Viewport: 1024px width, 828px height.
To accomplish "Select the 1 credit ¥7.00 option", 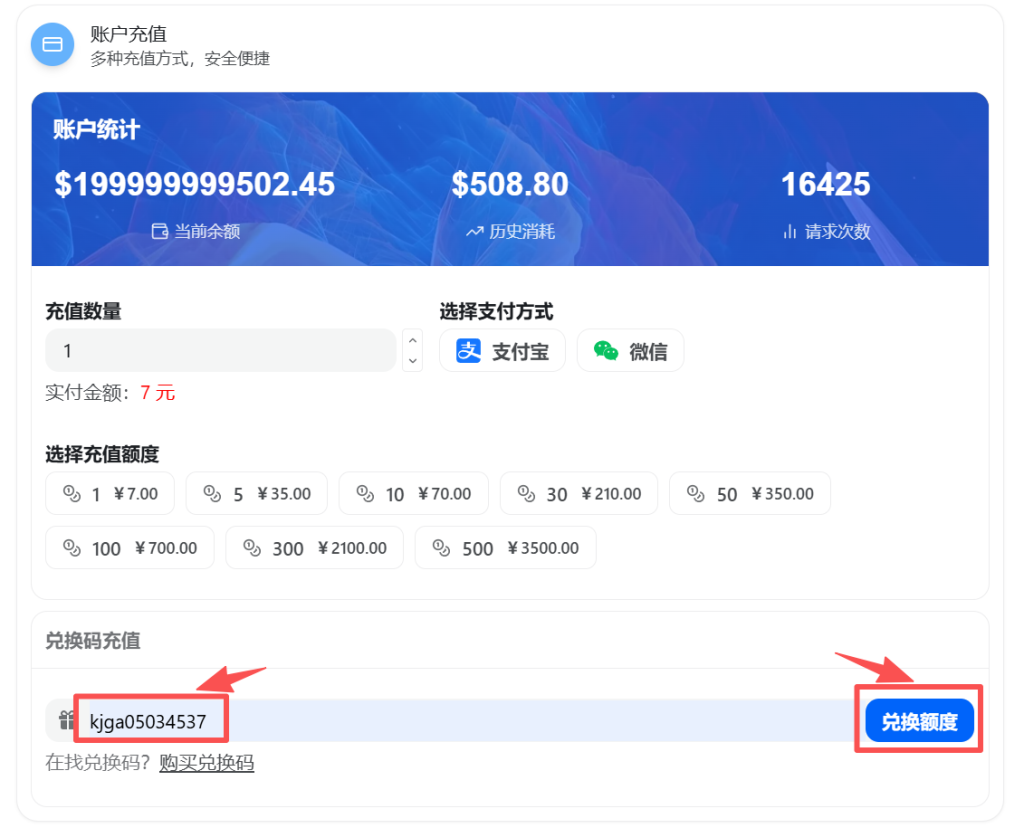I will [x=110, y=494].
